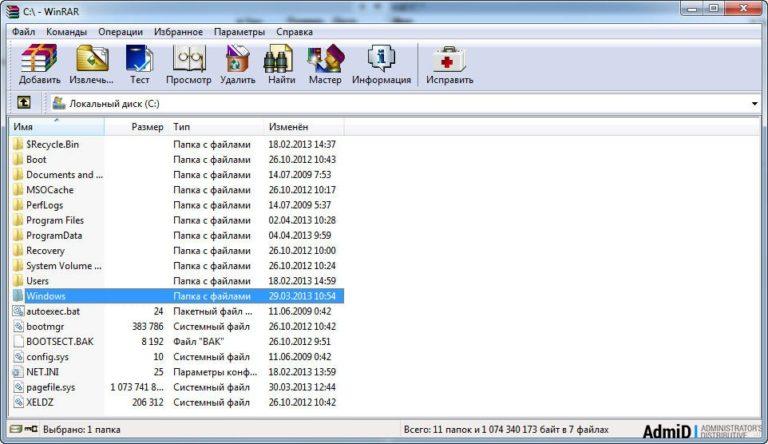768x444 pixels.
Task: Open the Параметры menu
Action: [239, 32]
